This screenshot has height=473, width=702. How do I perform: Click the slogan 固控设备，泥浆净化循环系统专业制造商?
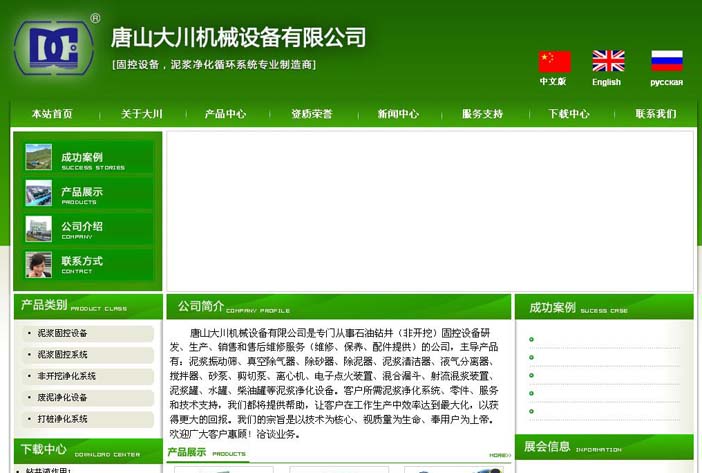(x=214, y=64)
